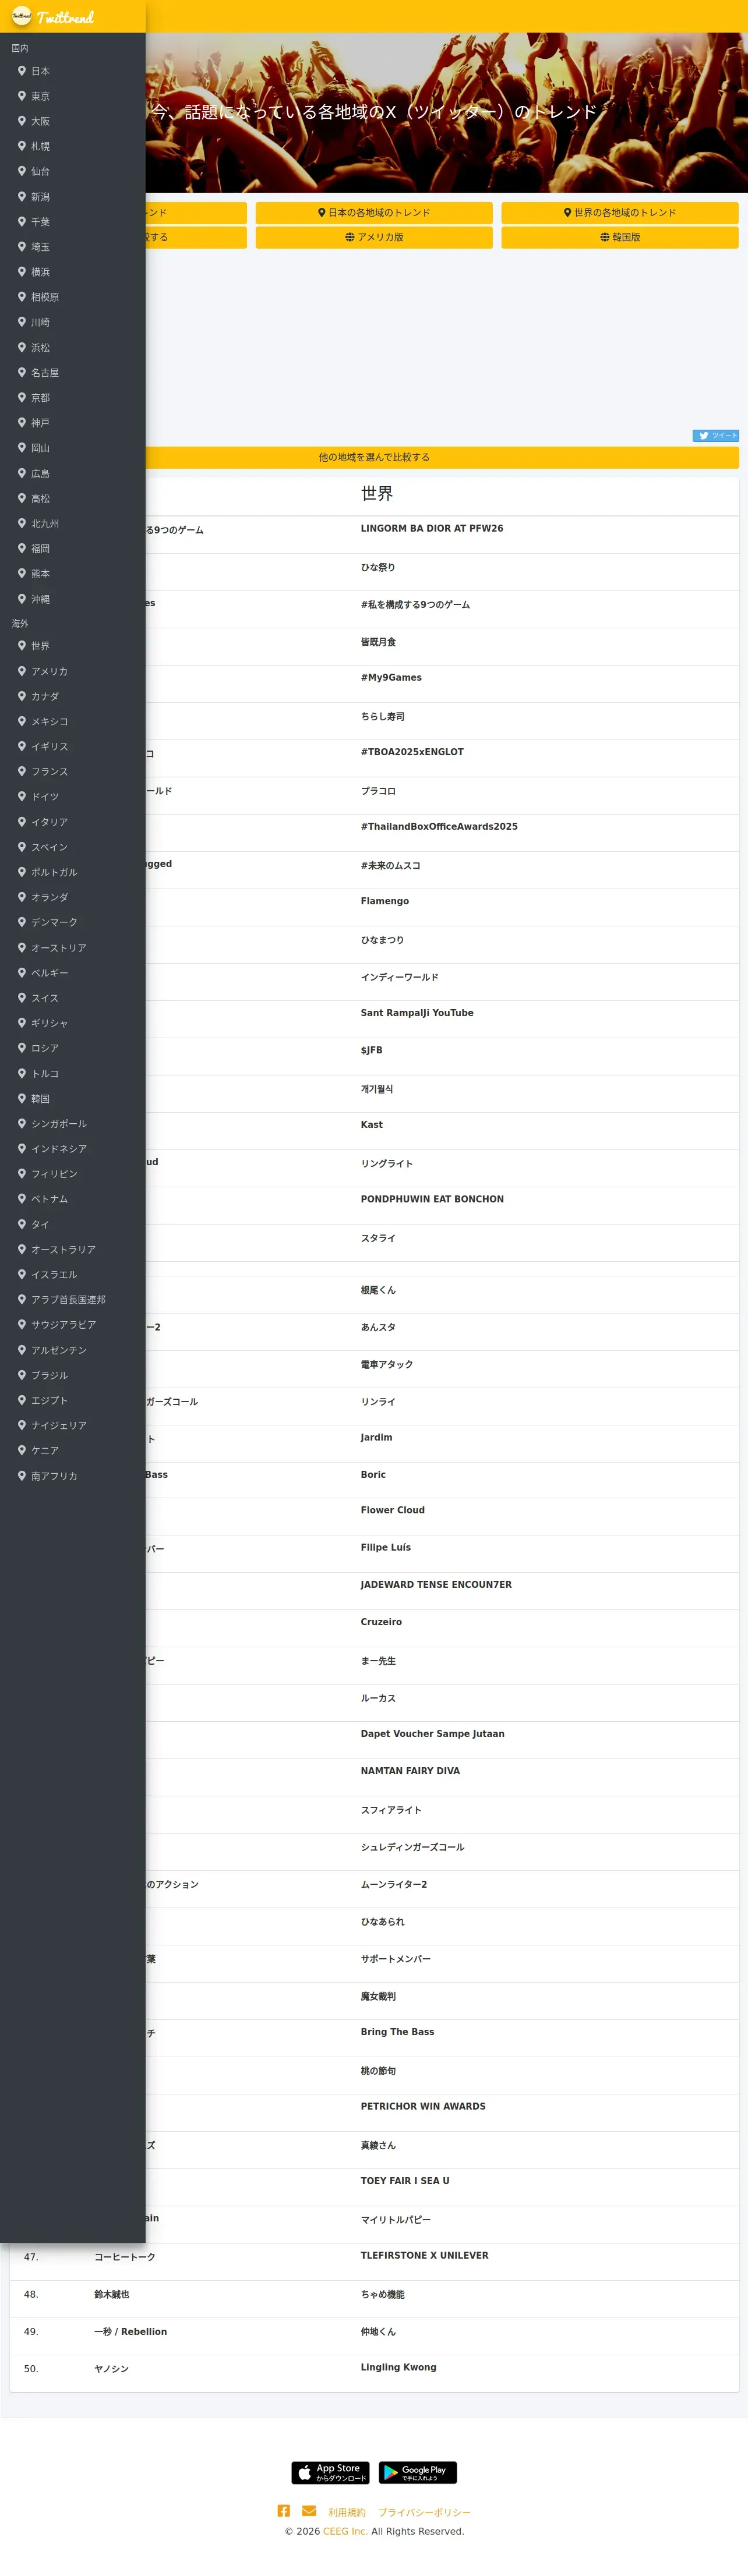
Task: Open the App Store download badge
Action: pos(330,2472)
